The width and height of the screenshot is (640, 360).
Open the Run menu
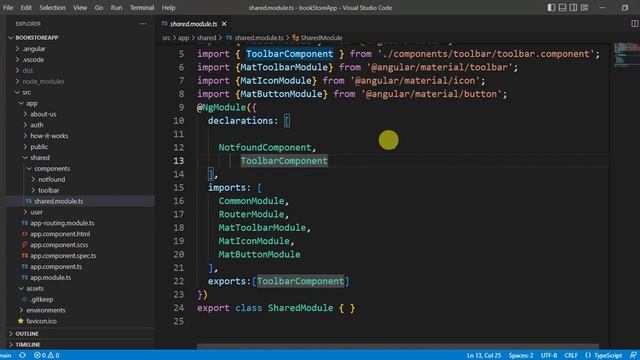click(x=116, y=7)
